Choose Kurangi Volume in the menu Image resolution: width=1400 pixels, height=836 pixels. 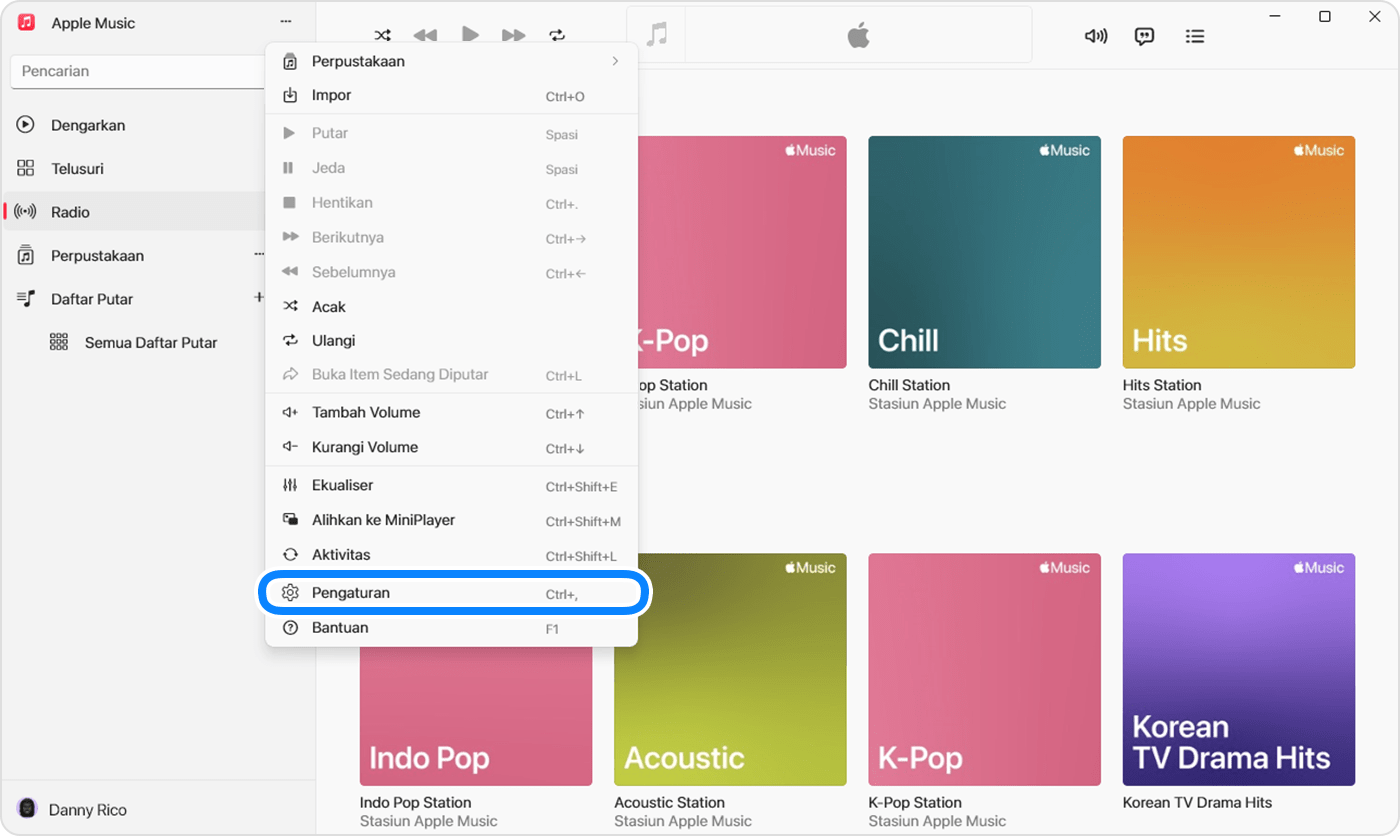pyautogui.click(x=451, y=447)
